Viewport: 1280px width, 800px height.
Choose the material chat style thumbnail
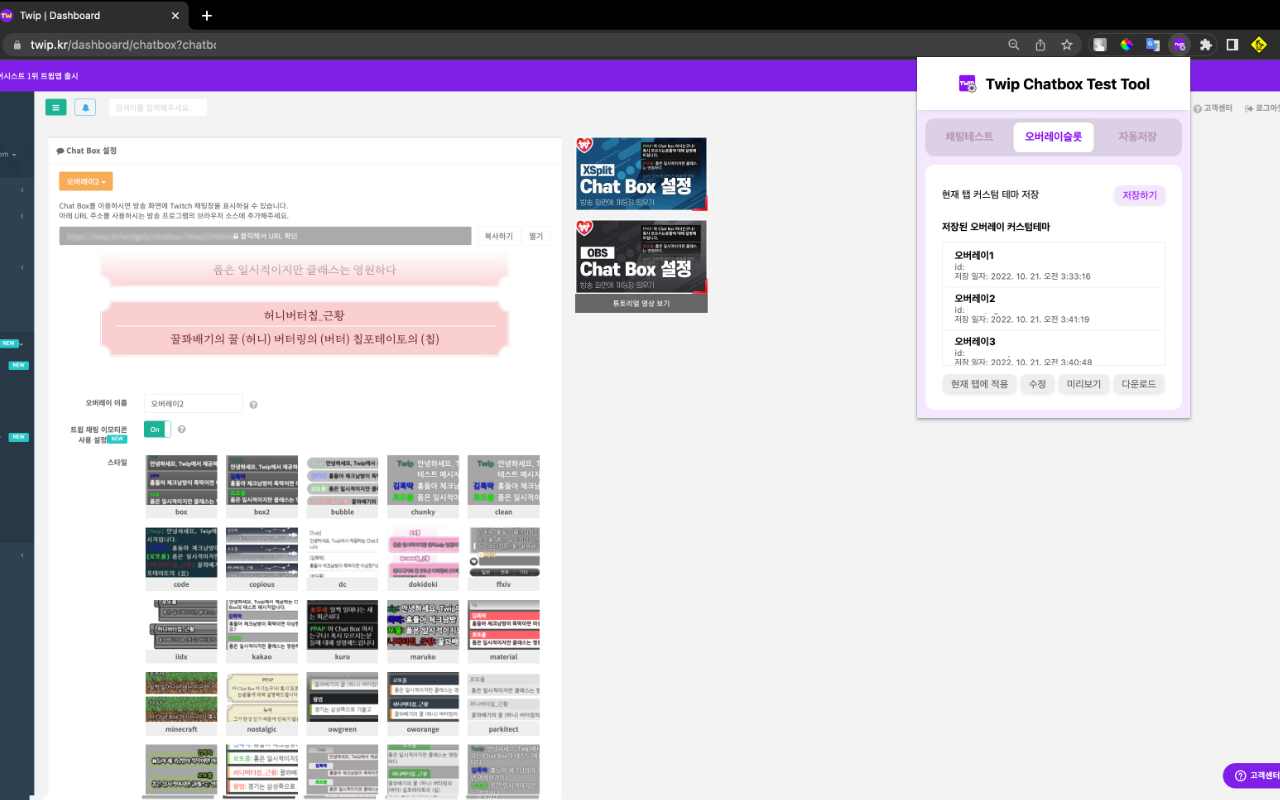(x=503, y=631)
